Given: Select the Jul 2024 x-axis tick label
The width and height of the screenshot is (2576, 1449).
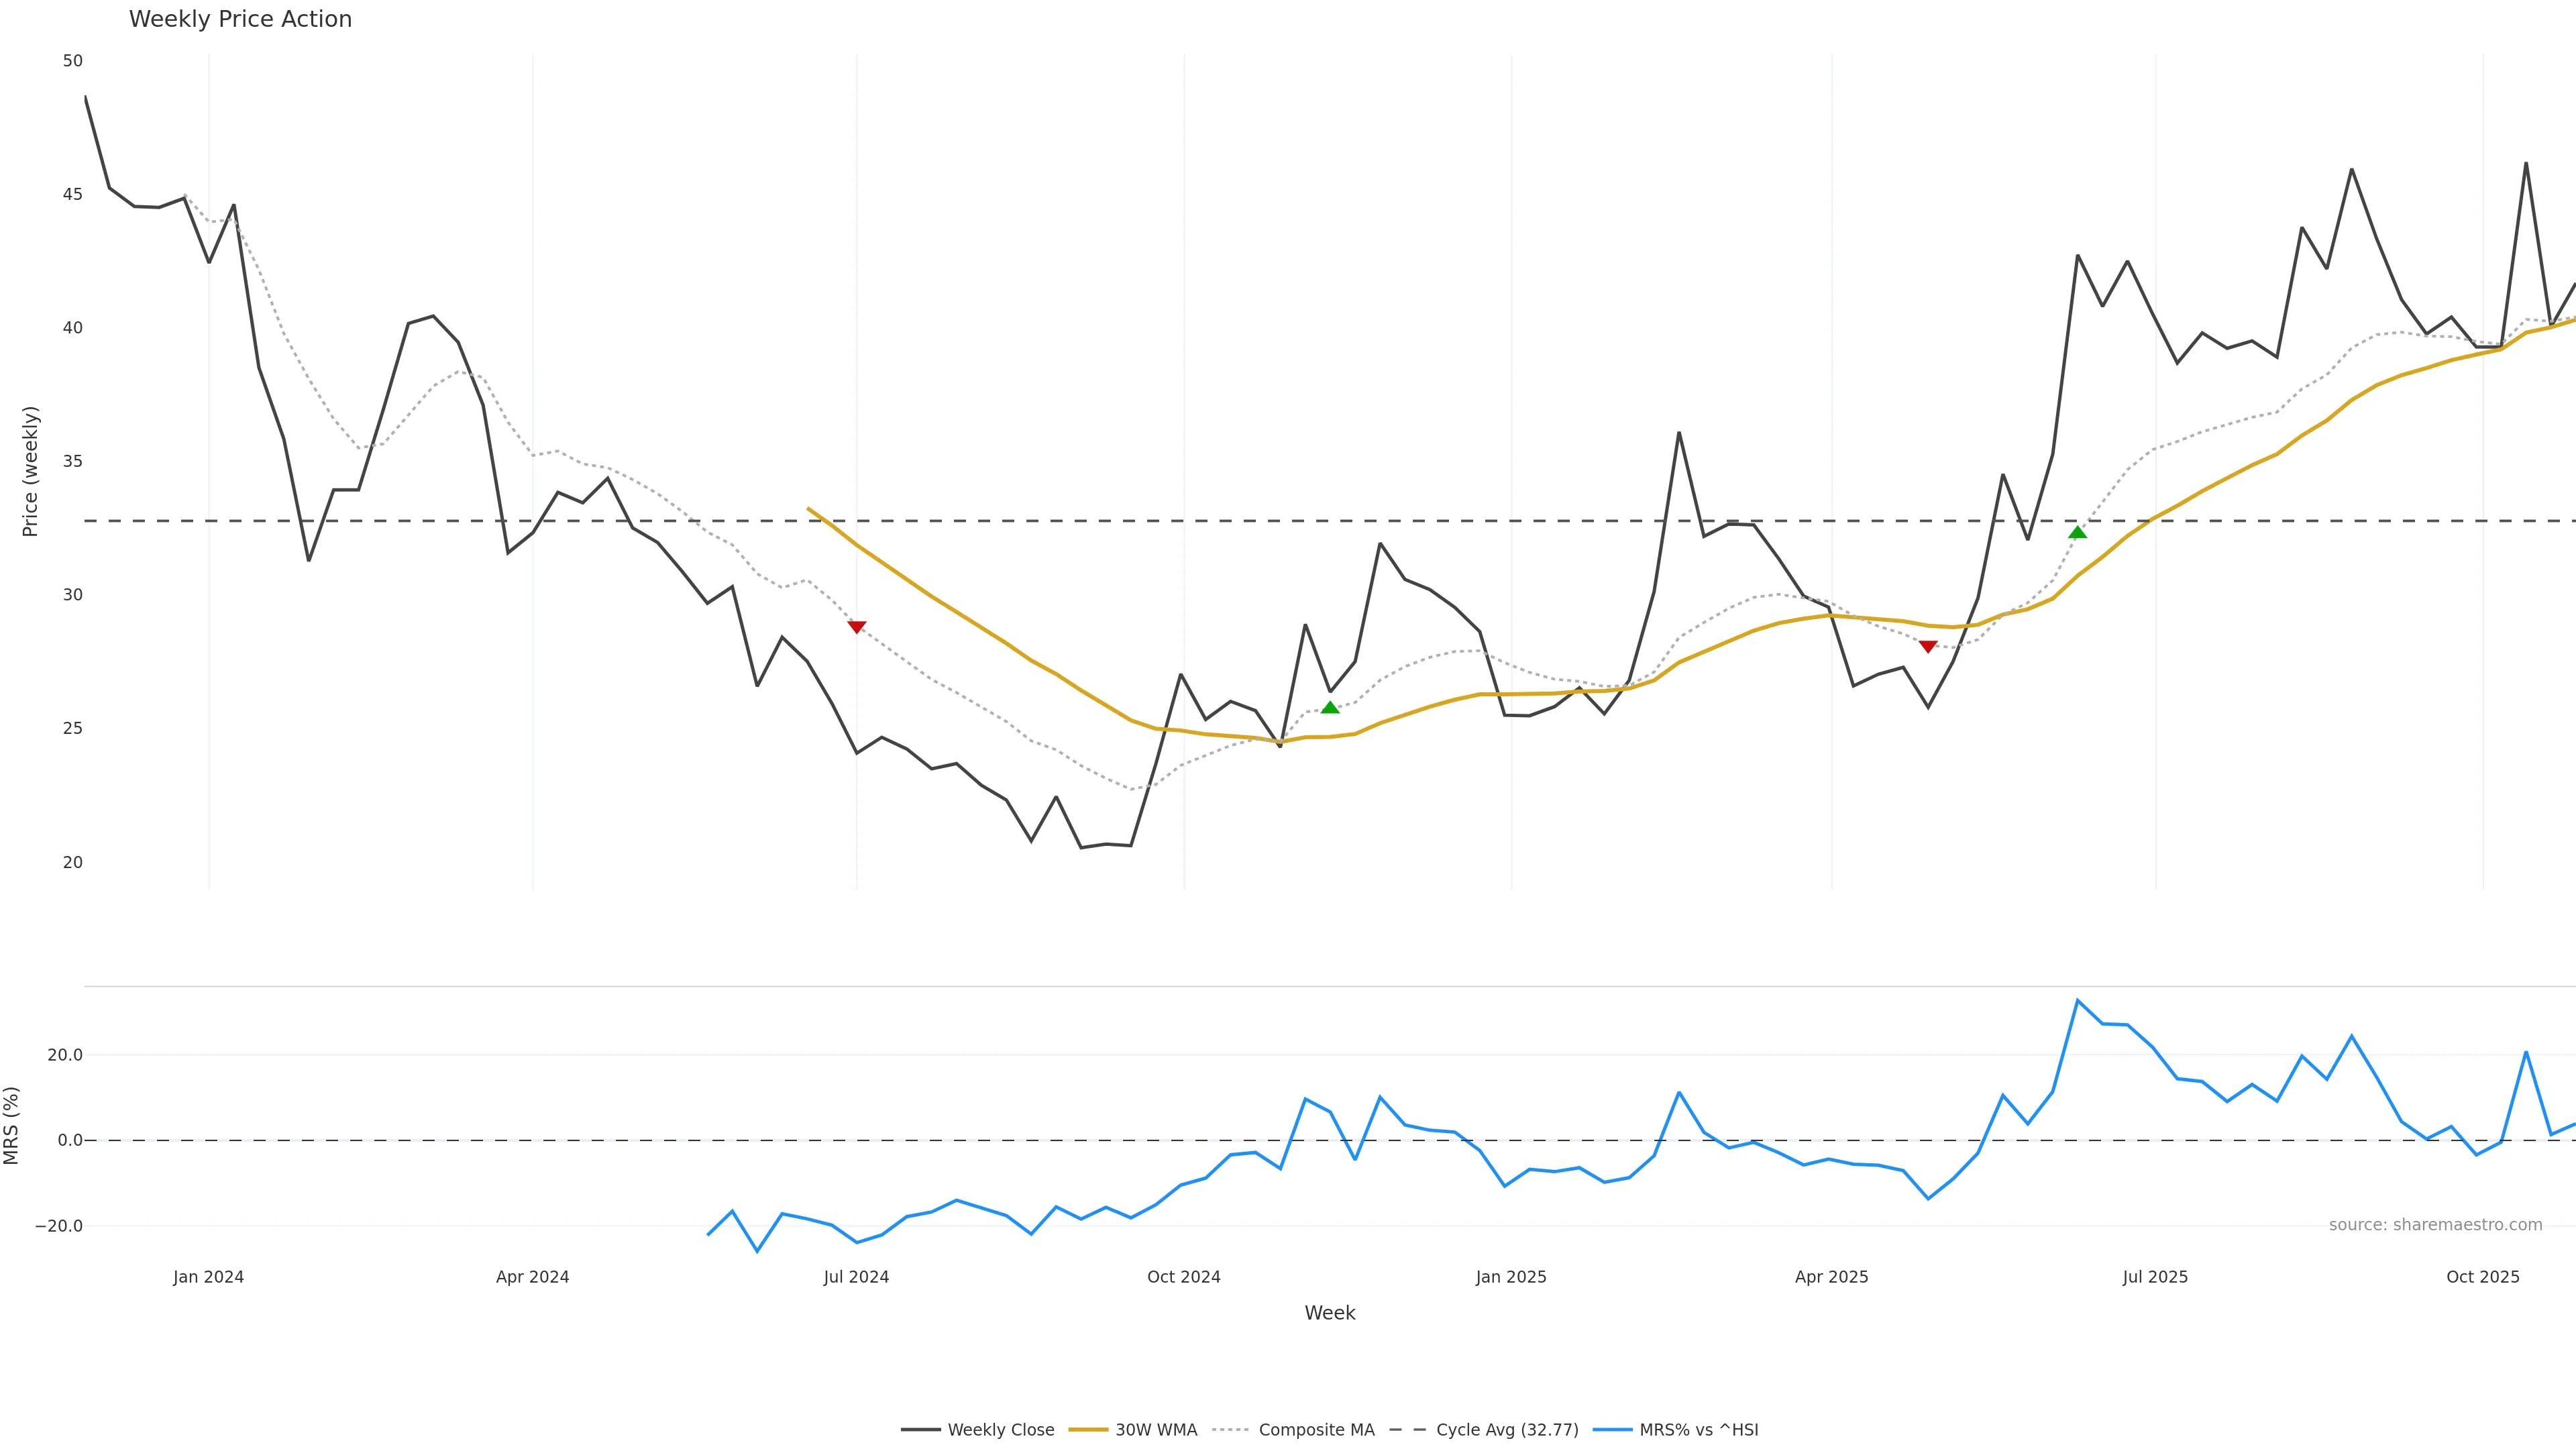Looking at the screenshot, I should click(x=856, y=1277).
